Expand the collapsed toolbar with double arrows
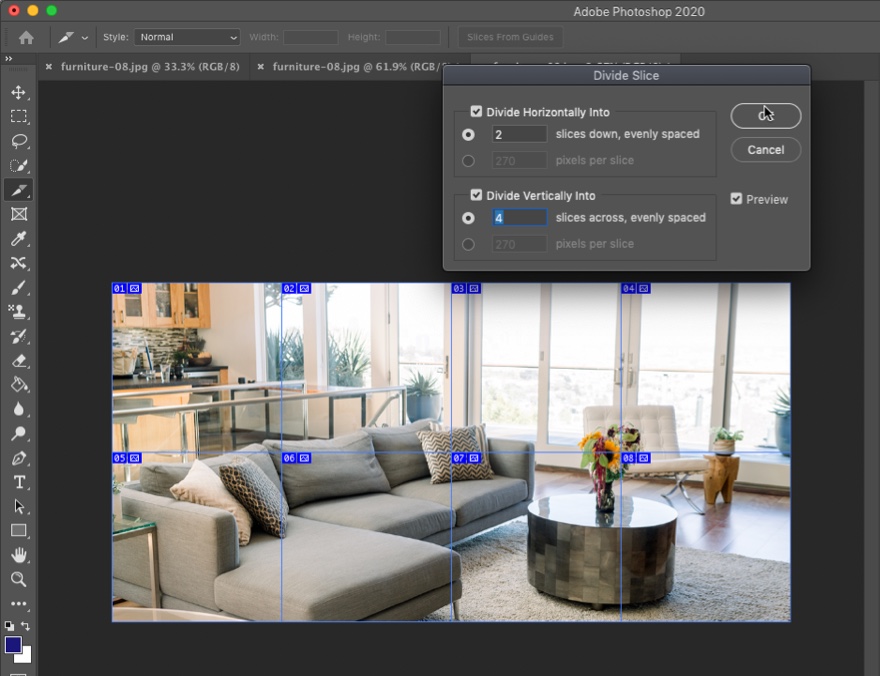Image resolution: width=880 pixels, height=676 pixels. point(8,59)
